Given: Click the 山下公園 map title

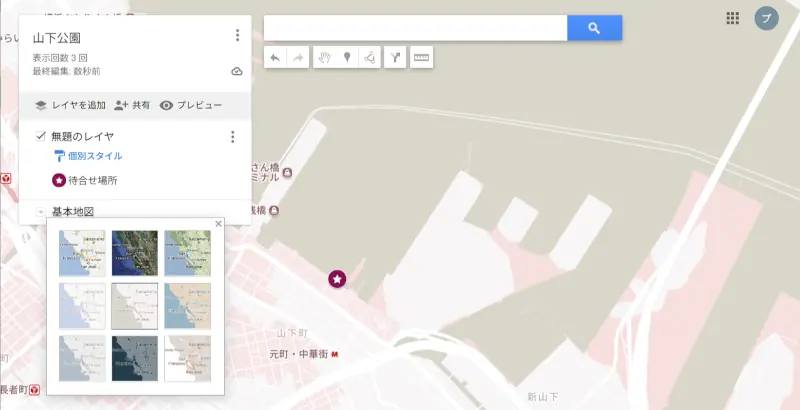Looking at the screenshot, I should (x=57, y=38).
